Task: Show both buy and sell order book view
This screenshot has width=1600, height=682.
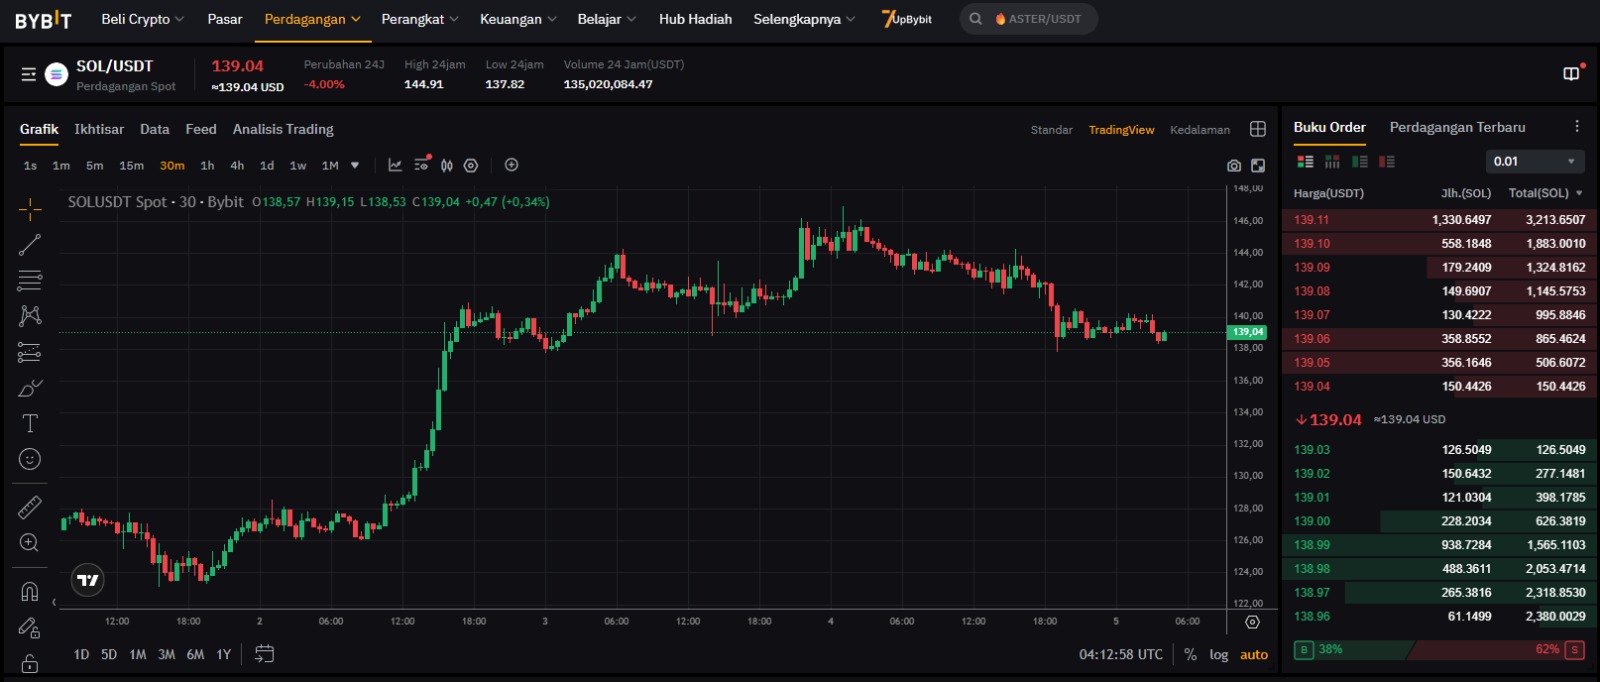Action: 1305,161
